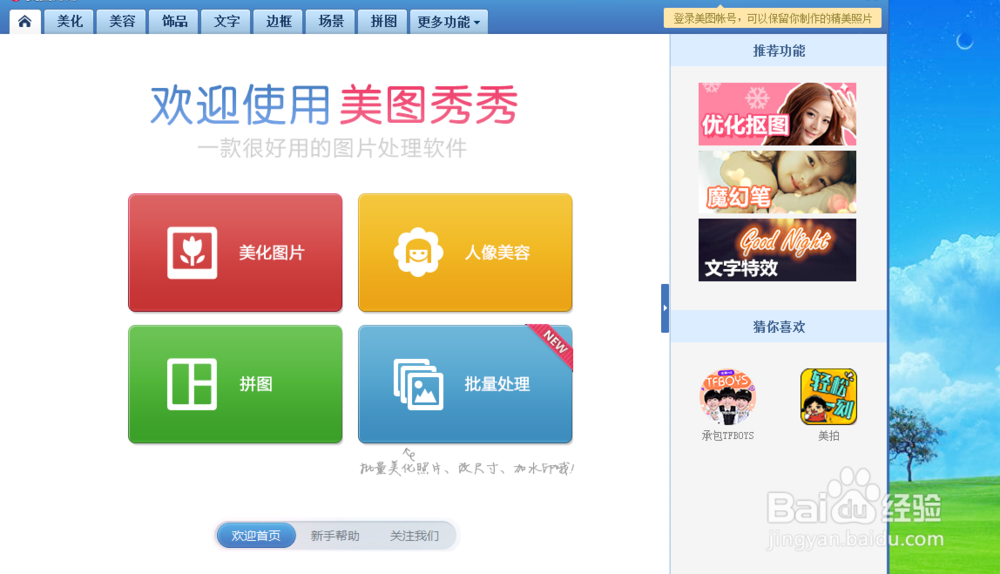Click the 美拍 app icon
The image size is (1000, 574).
828,397
